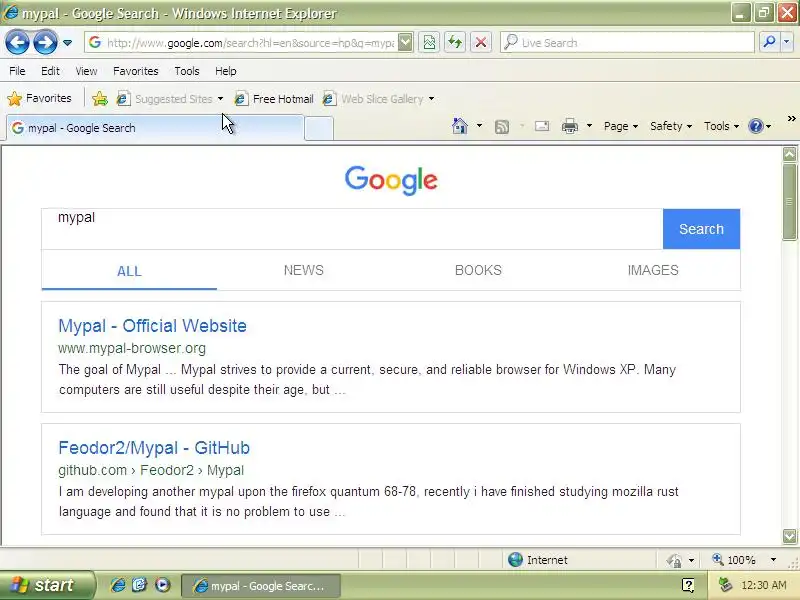Open the Favorites menu in menu bar

(136, 71)
